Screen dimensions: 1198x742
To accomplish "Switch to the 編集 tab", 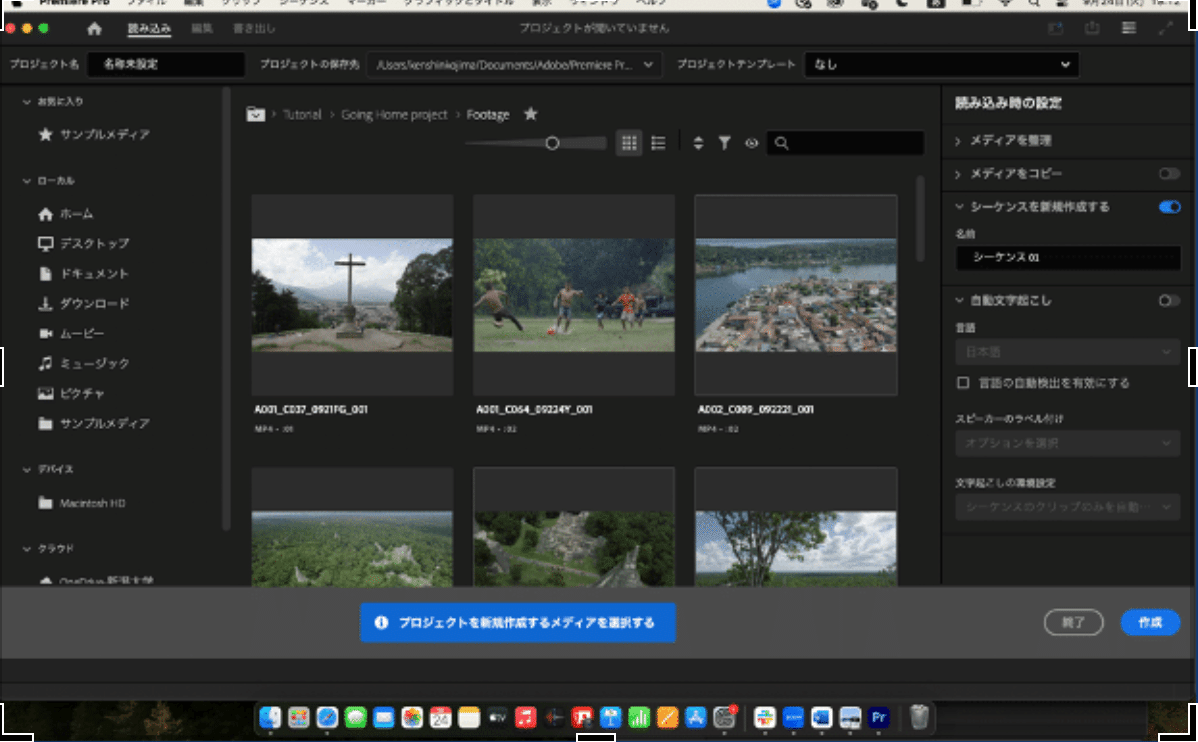I will pos(202,29).
